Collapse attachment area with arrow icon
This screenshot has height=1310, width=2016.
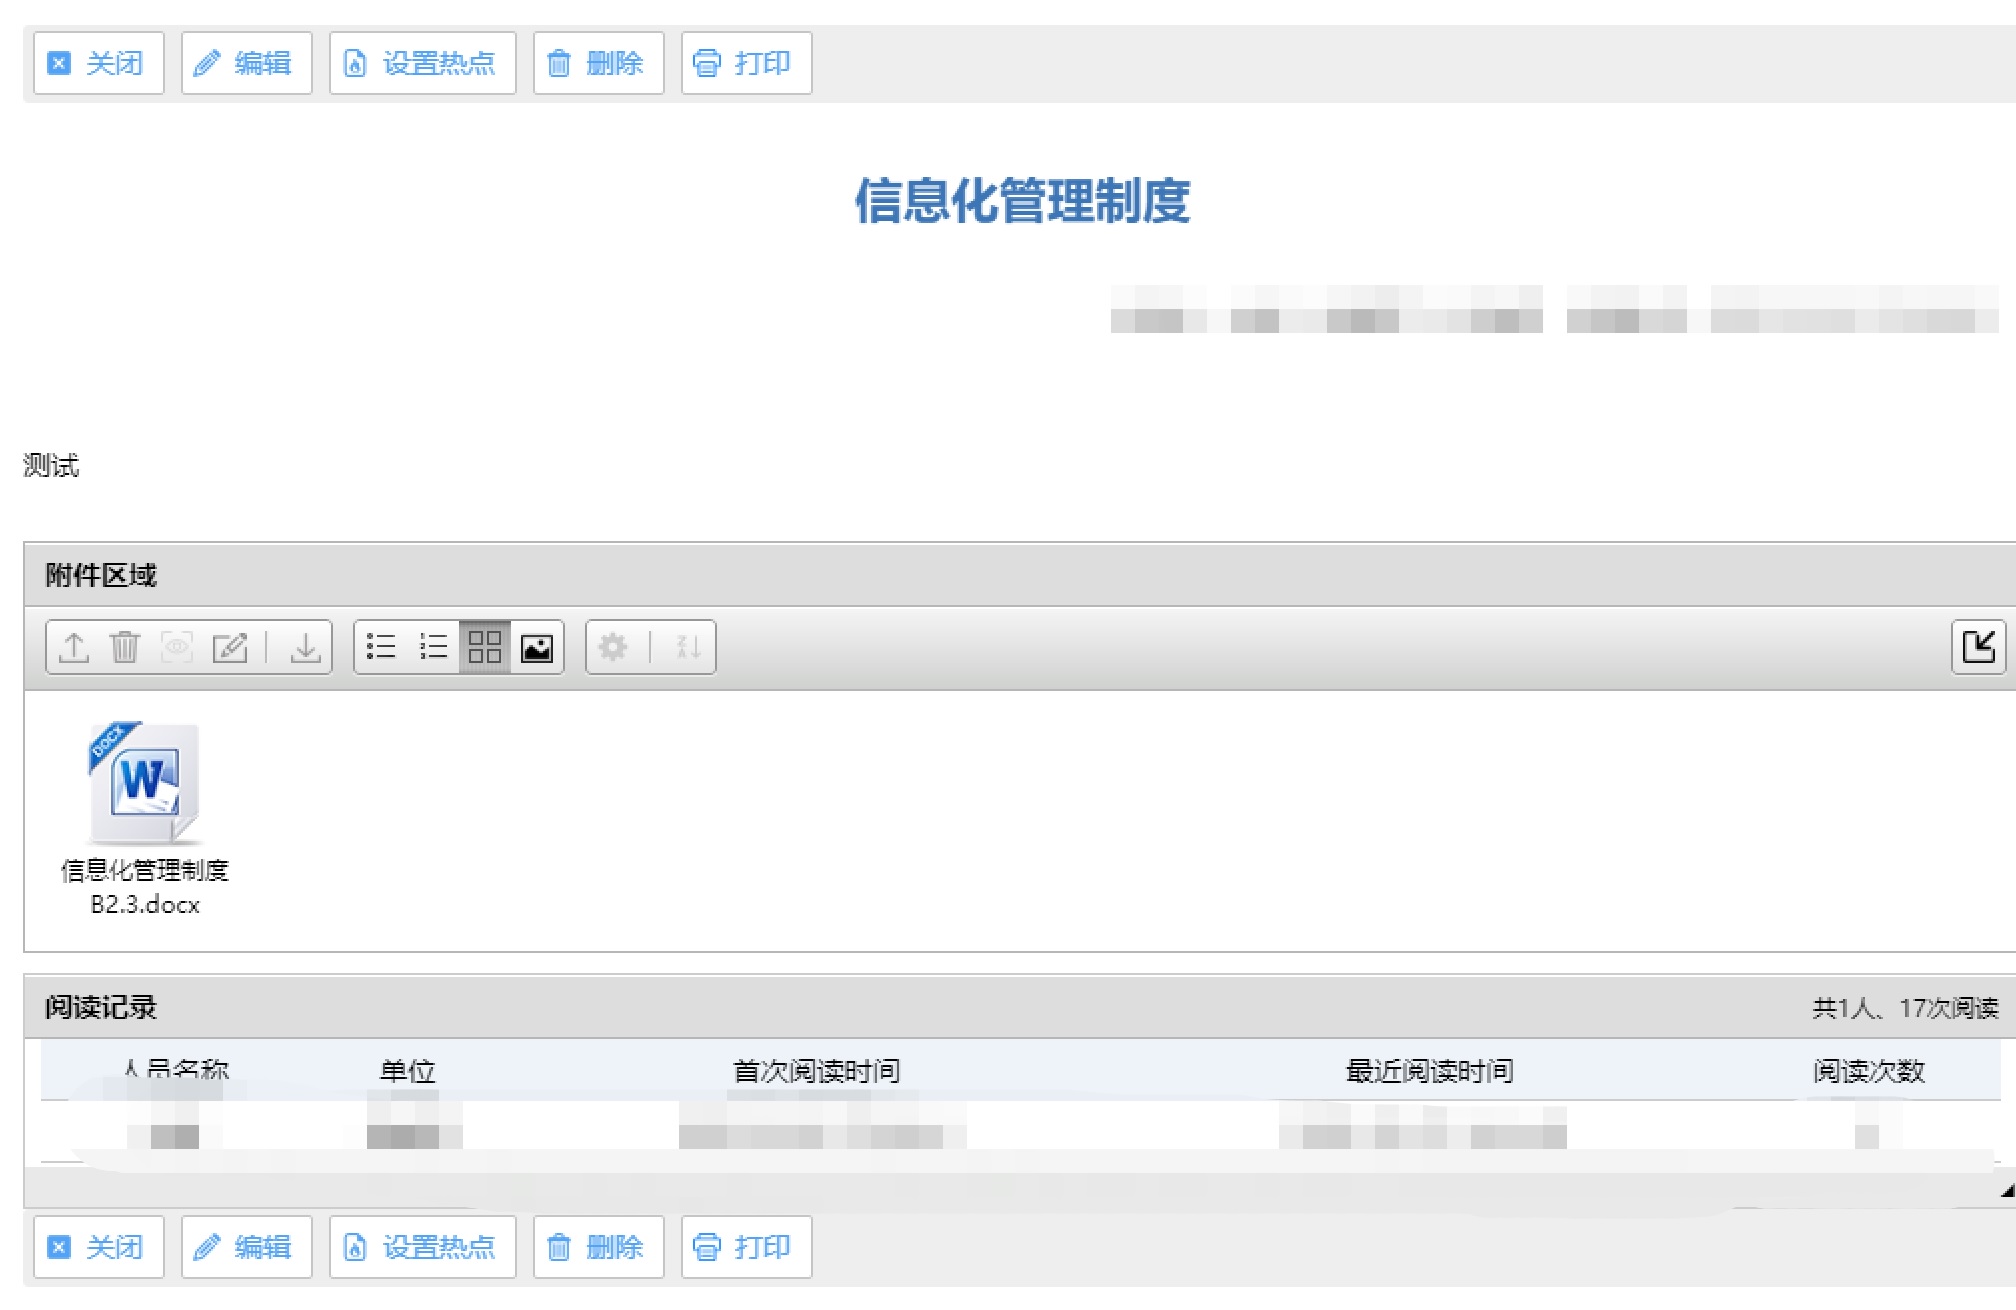[x=1977, y=647]
